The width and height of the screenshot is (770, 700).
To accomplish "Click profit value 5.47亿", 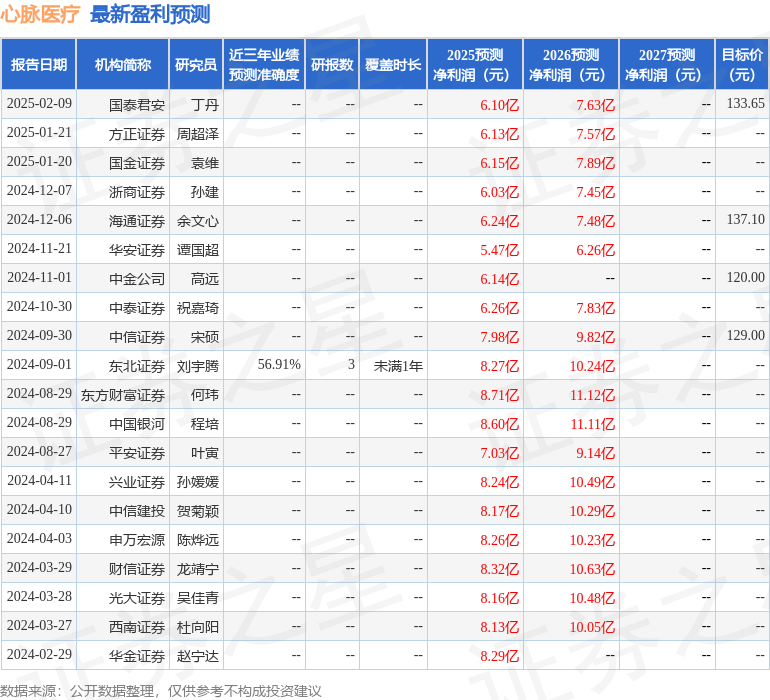I will click(499, 250).
